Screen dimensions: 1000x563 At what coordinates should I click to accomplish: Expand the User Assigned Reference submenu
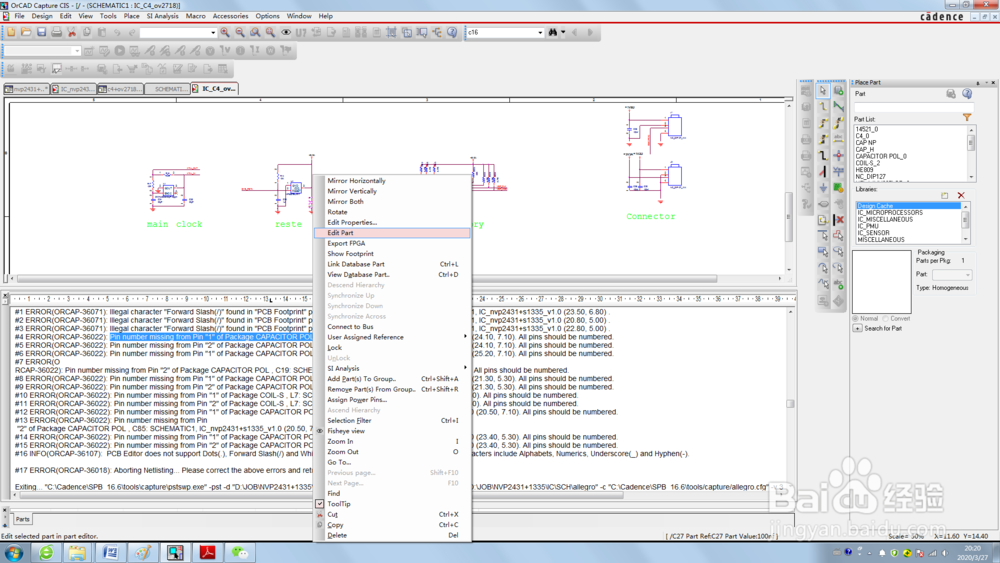(x=392, y=337)
